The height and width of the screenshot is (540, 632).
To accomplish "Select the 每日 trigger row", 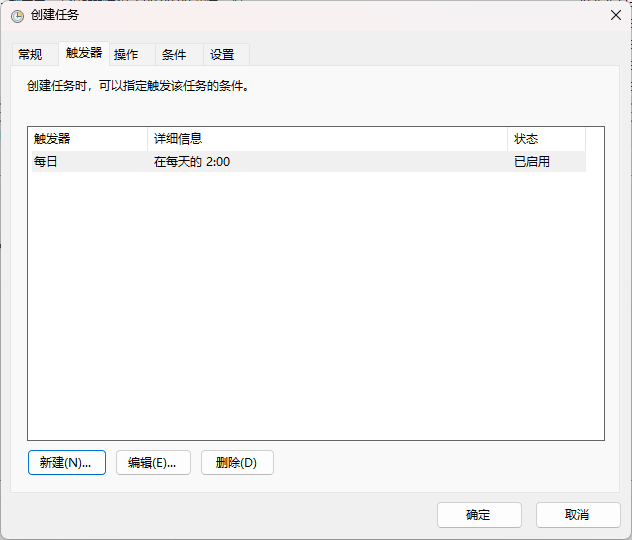I will 309,162.
